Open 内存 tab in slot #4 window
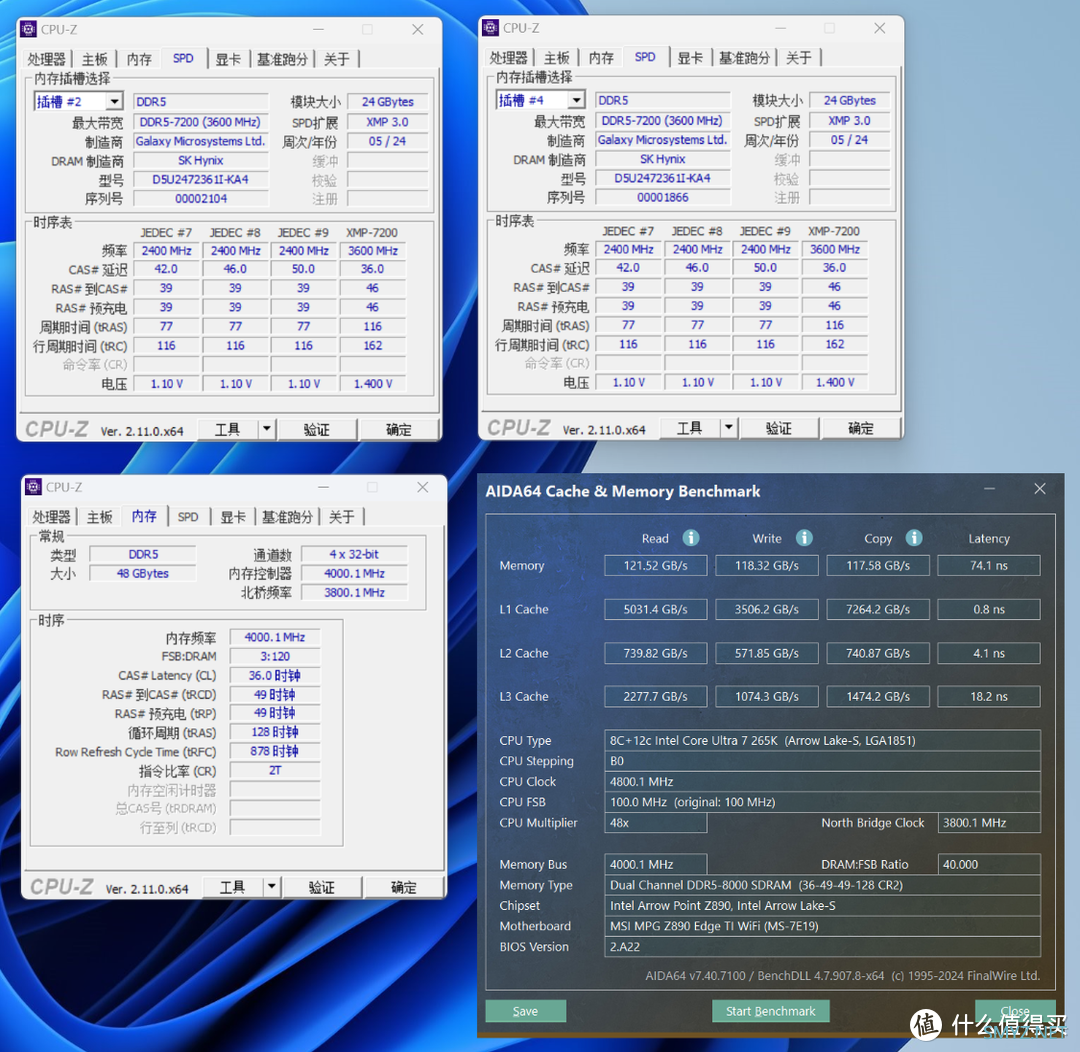1080x1052 pixels. 601,58
